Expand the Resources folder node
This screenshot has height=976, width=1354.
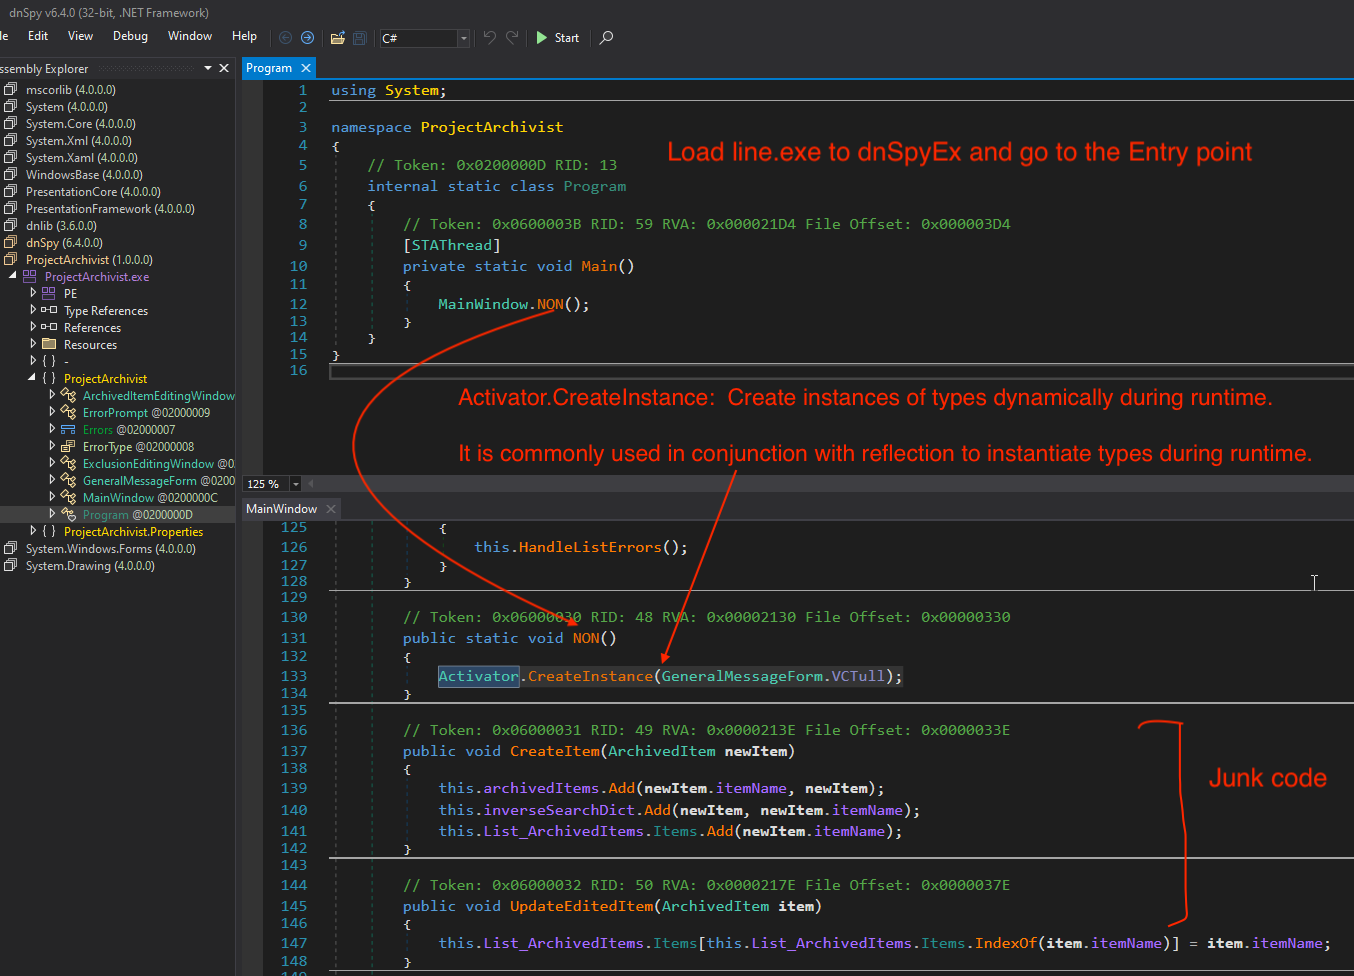click(33, 344)
